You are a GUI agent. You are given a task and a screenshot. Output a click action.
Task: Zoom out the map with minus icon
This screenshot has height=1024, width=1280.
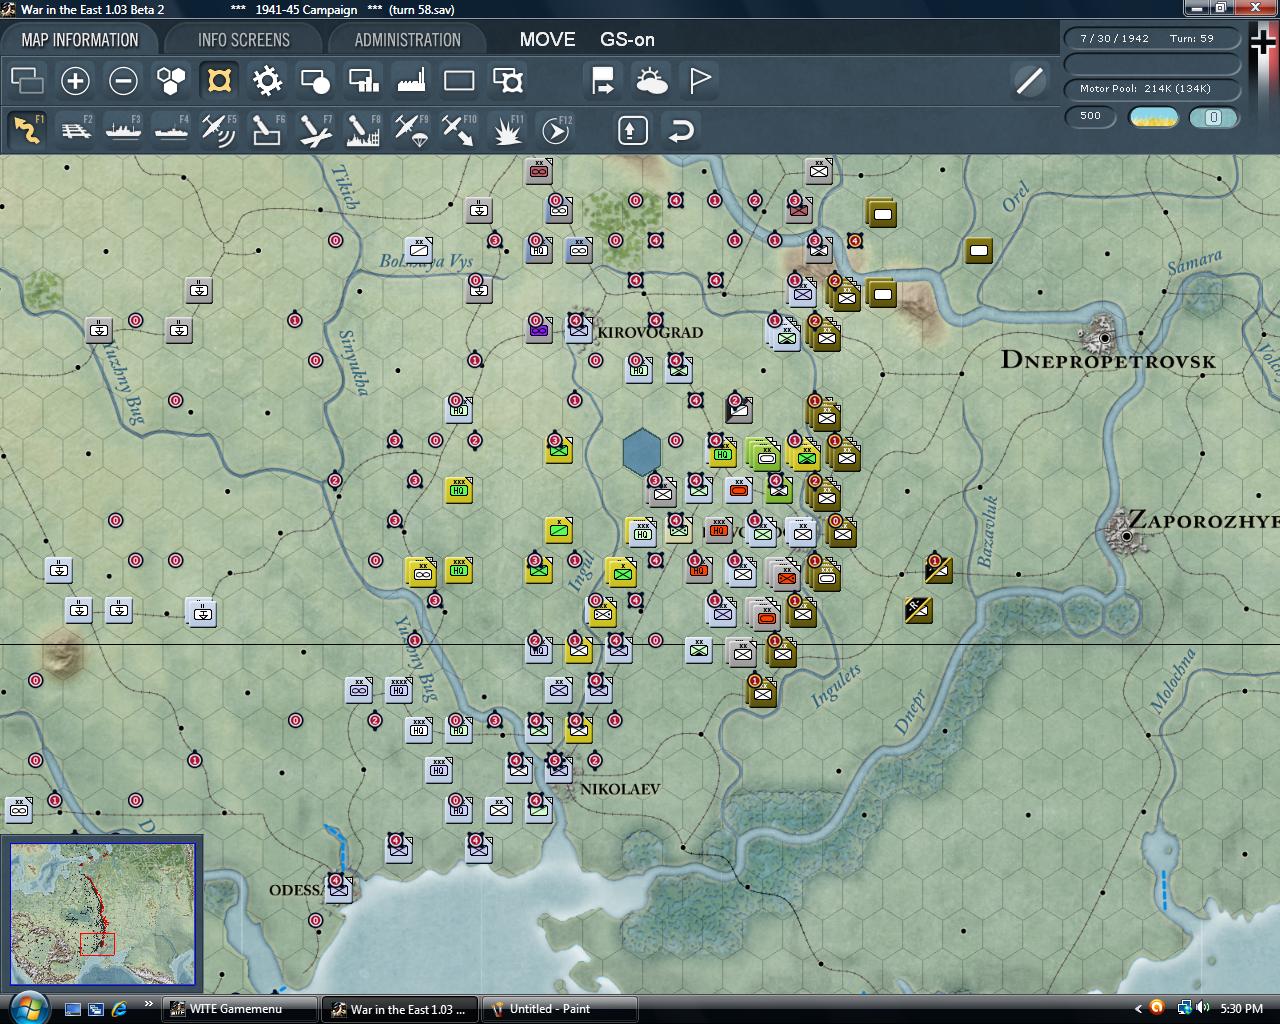(123, 80)
